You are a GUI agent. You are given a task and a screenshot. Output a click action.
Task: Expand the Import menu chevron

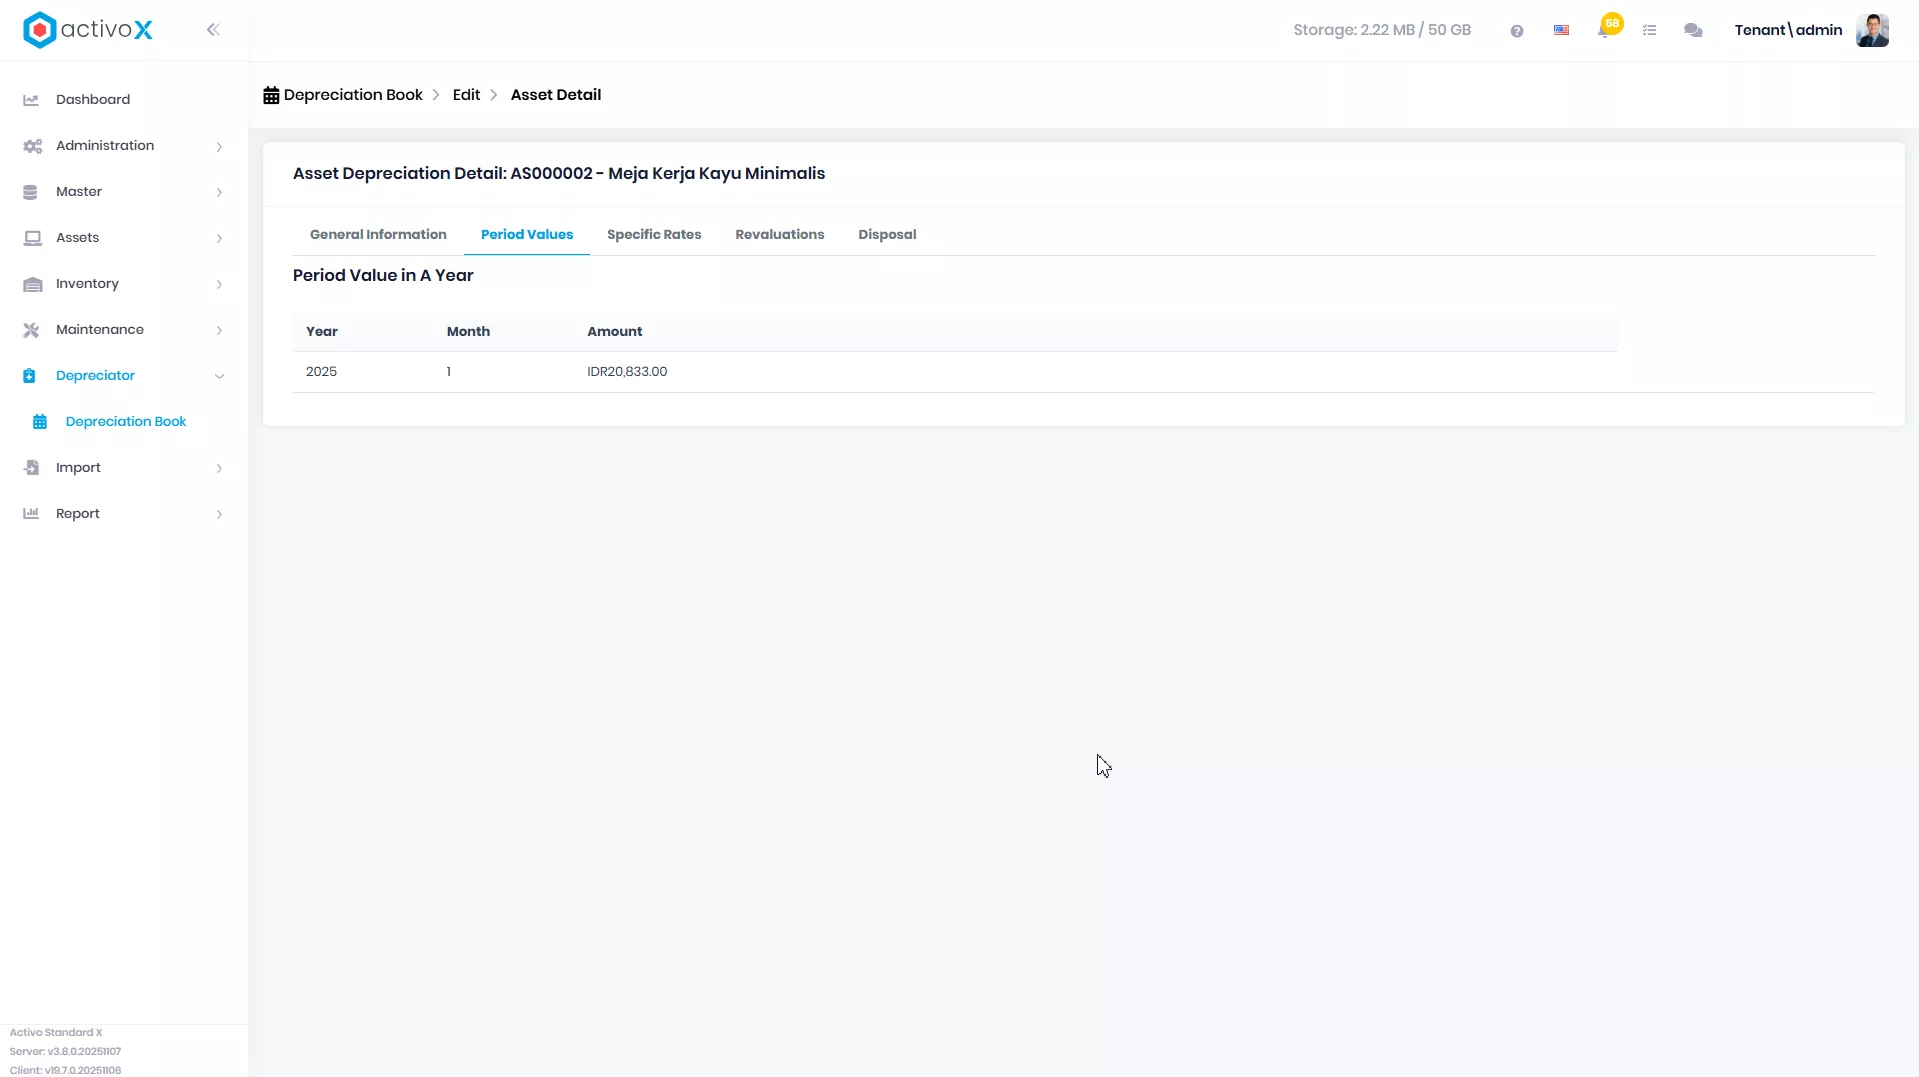pos(219,469)
